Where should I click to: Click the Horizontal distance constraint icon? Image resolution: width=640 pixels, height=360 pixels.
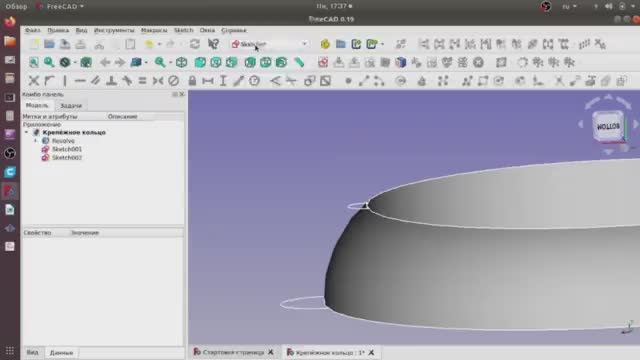point(208,80)
